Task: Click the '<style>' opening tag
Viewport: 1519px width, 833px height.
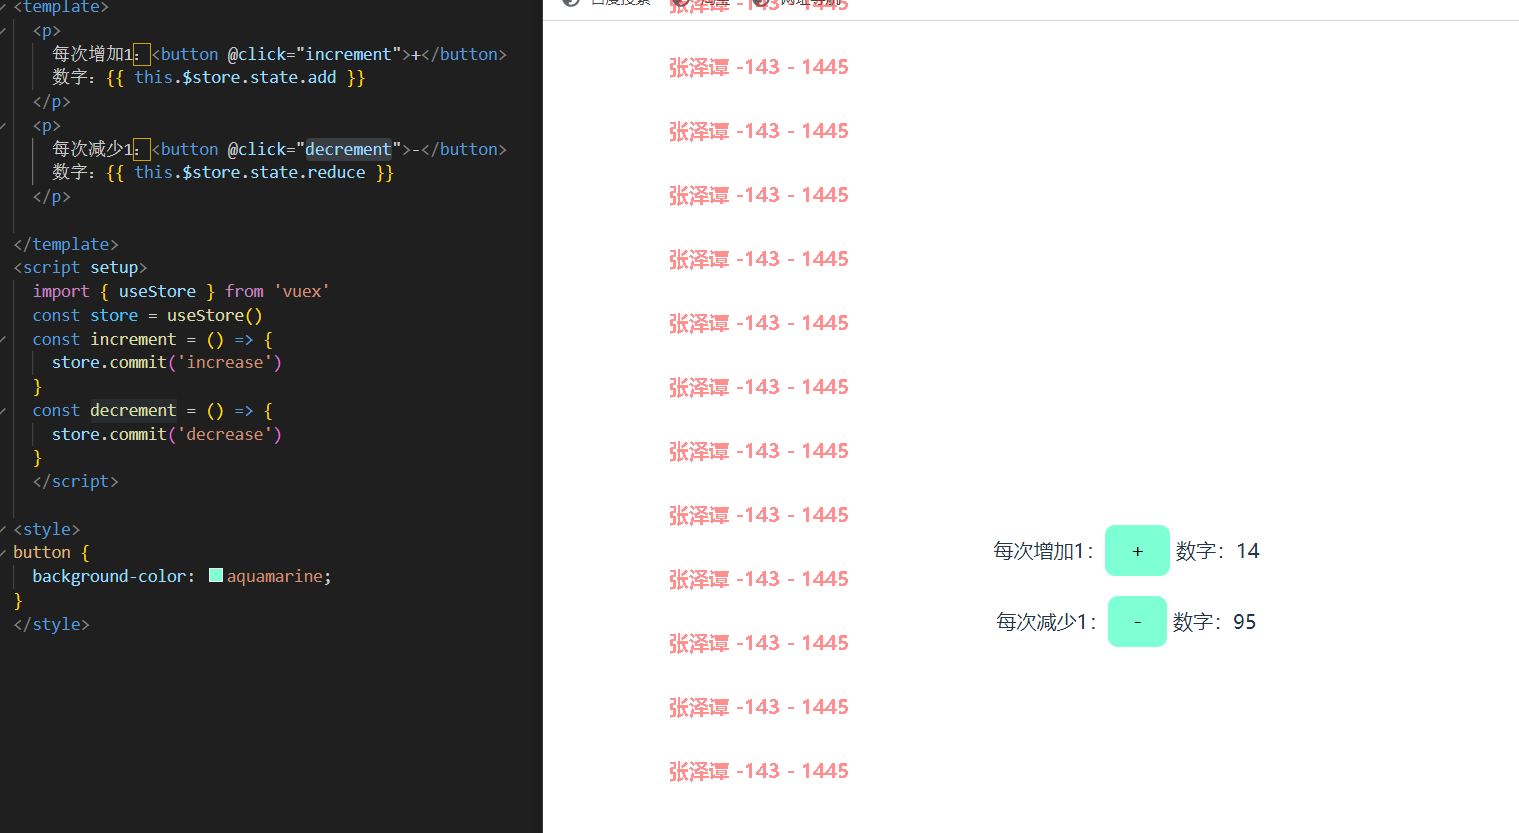Action: (46, 529)
